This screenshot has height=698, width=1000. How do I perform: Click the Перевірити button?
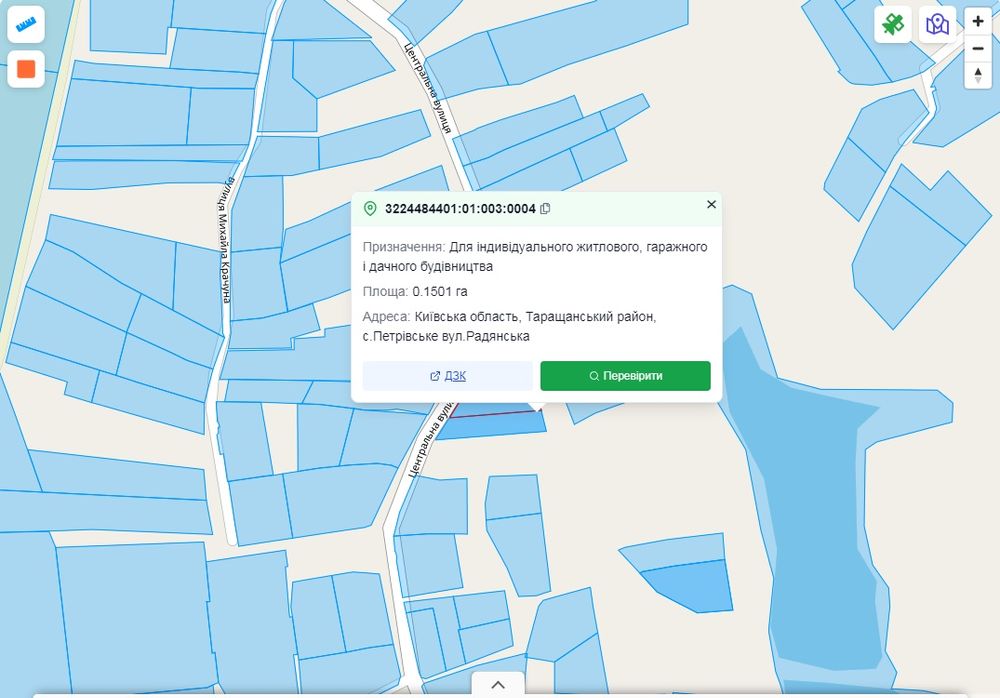point(625,376)
